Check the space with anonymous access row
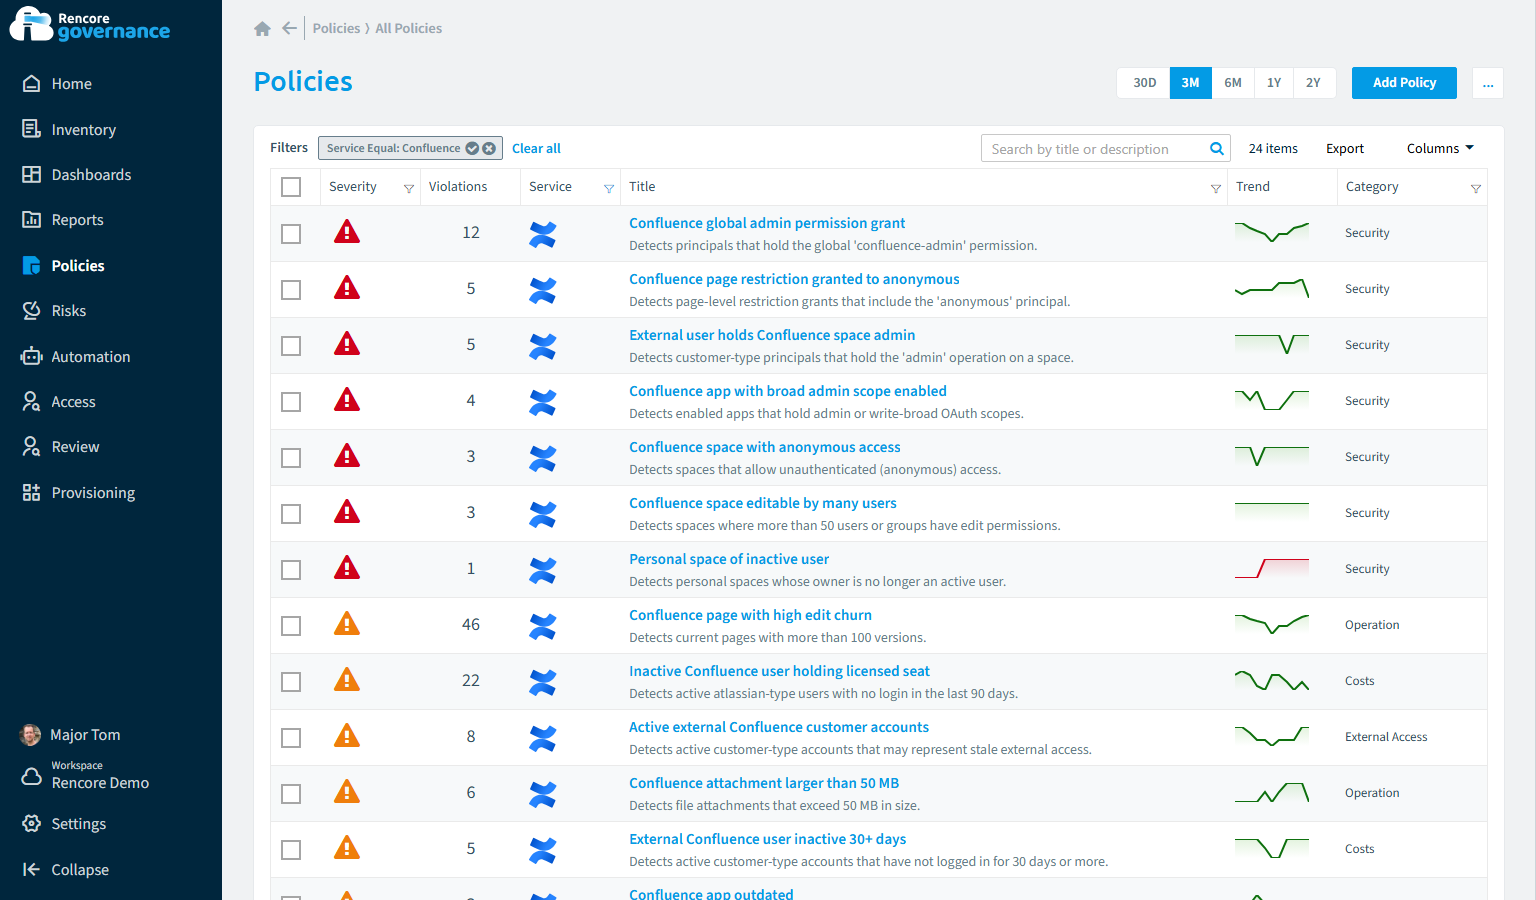1536x900 pixels. [x=291, y=458]
